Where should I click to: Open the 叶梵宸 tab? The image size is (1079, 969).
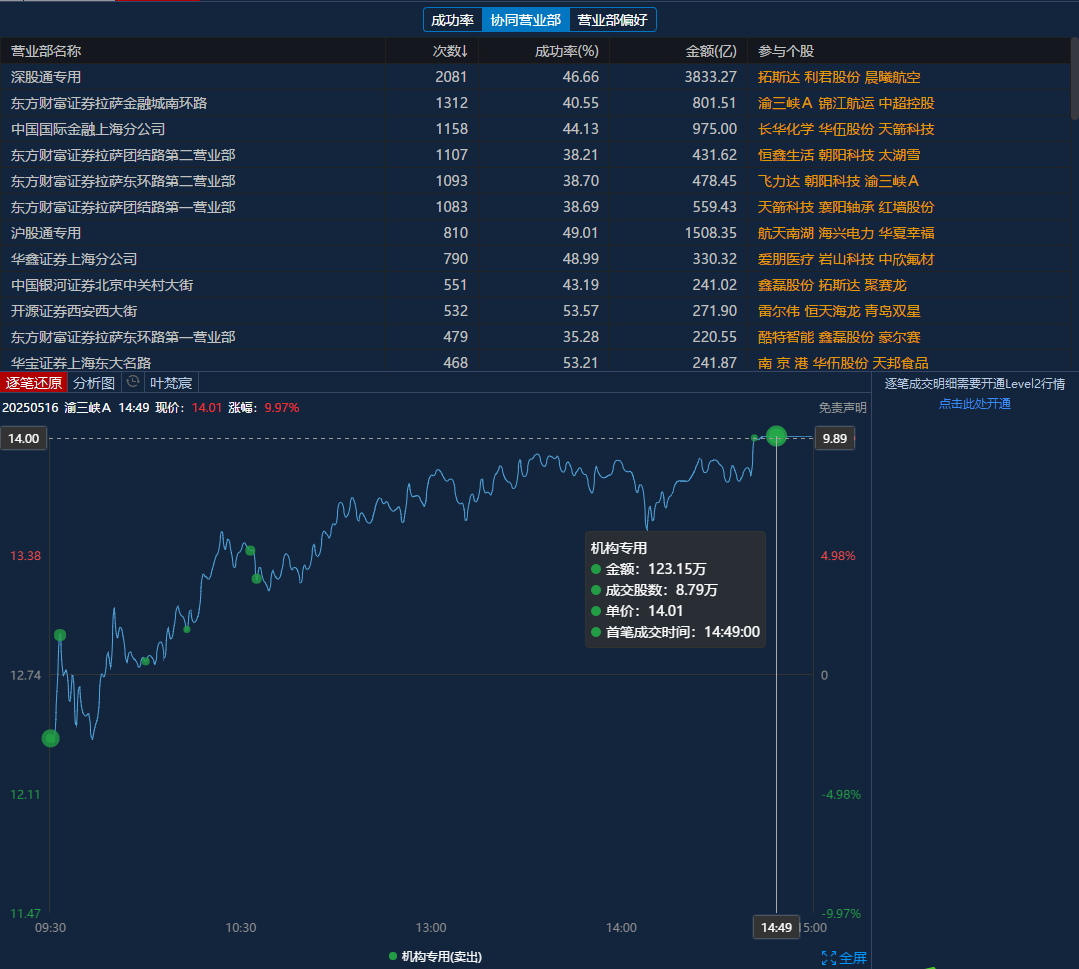tap(171, 383)
